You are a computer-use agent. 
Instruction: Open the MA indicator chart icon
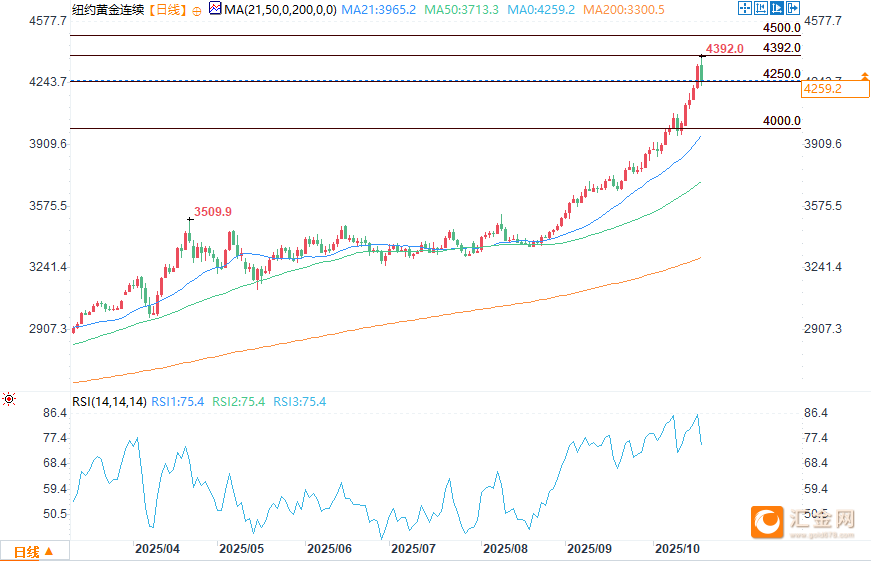pyautogui.click(x=215, y=8)
